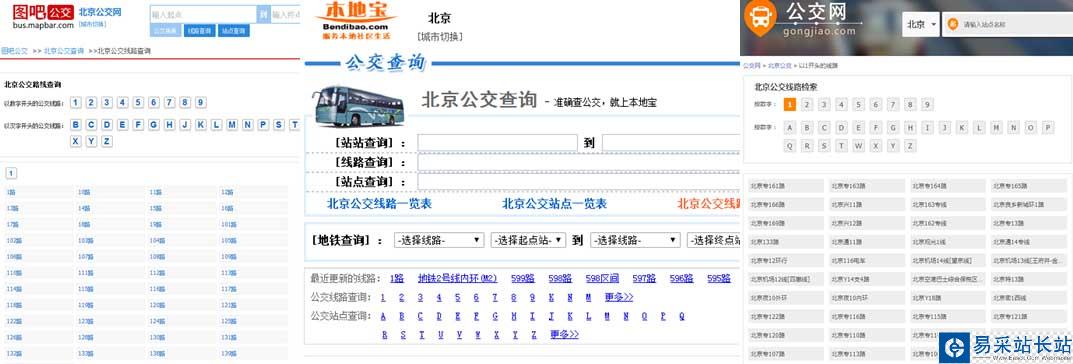This screenshot has width=1073, height=364.
Task: Click the orange bus logo of gongjiao.com
Action: tap(760, 18)
